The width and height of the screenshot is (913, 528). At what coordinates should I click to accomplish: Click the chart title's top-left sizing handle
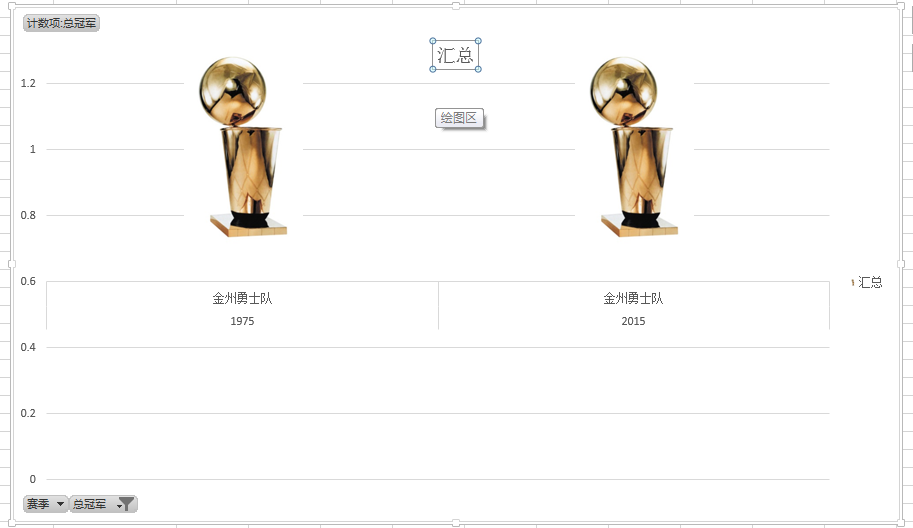(x=433, y=41)
